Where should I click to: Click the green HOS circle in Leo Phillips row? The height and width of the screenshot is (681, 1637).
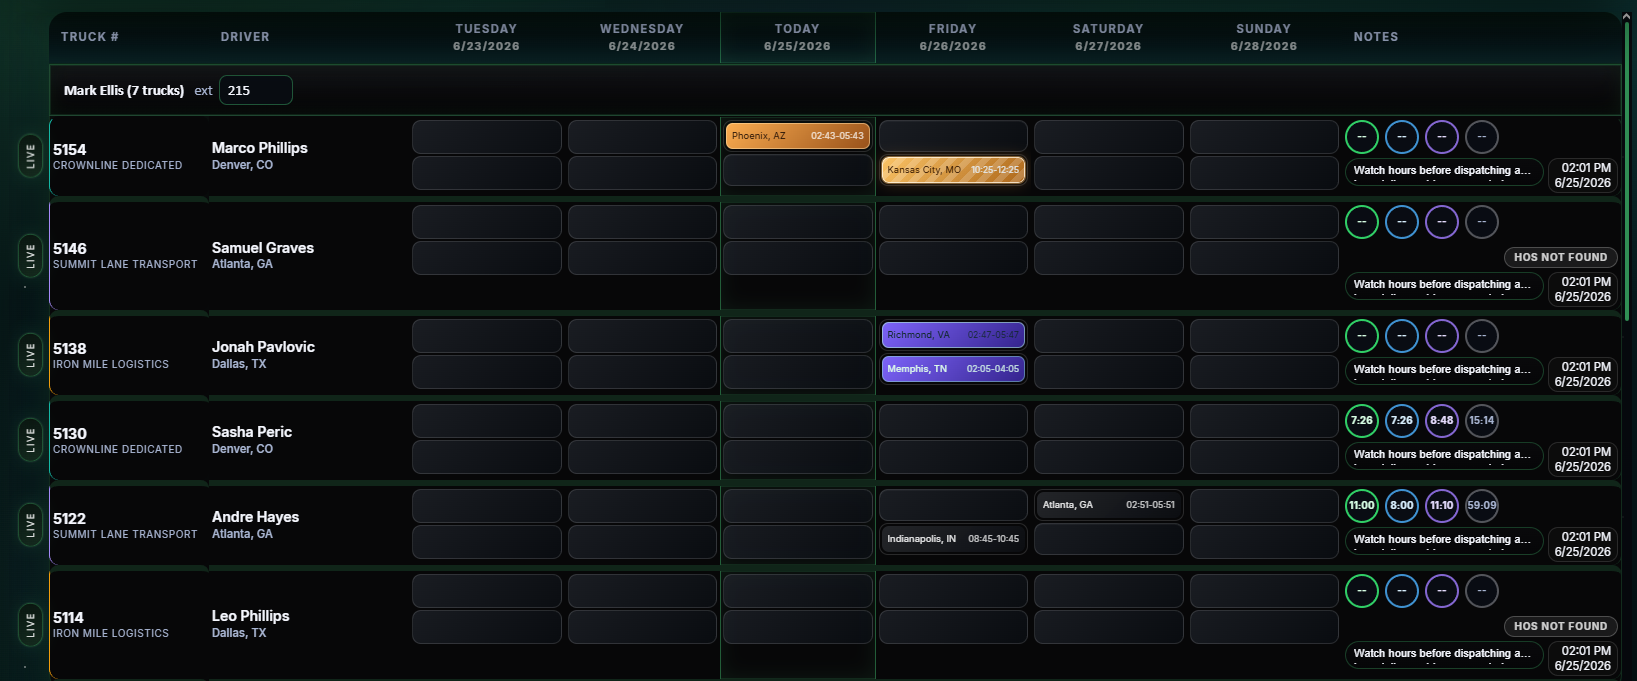(1362, 591)
